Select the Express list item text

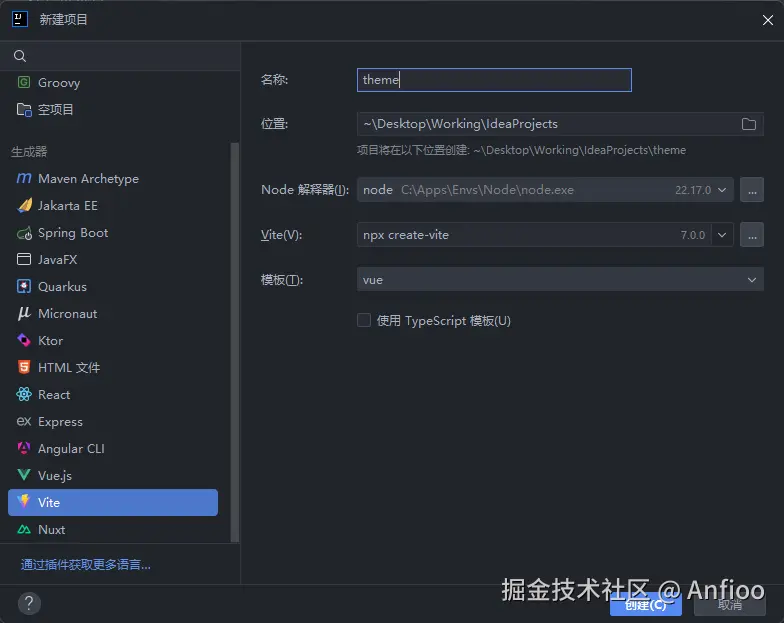pyautogui.click(x=60, y=422)
